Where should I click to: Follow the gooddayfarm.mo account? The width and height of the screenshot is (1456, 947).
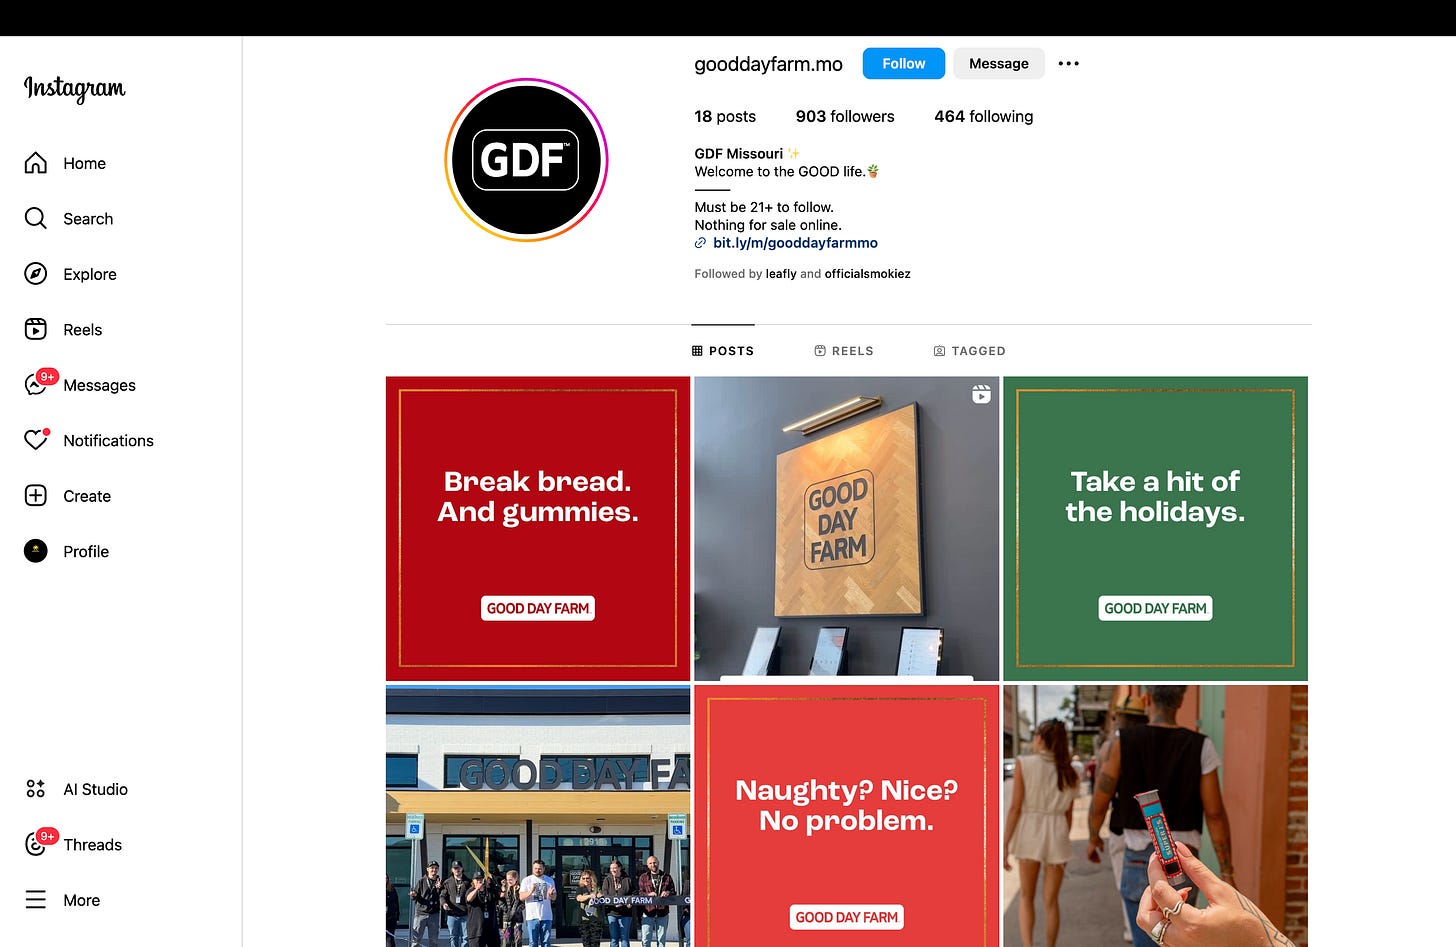pyautogui.click(x=904, y=63)
